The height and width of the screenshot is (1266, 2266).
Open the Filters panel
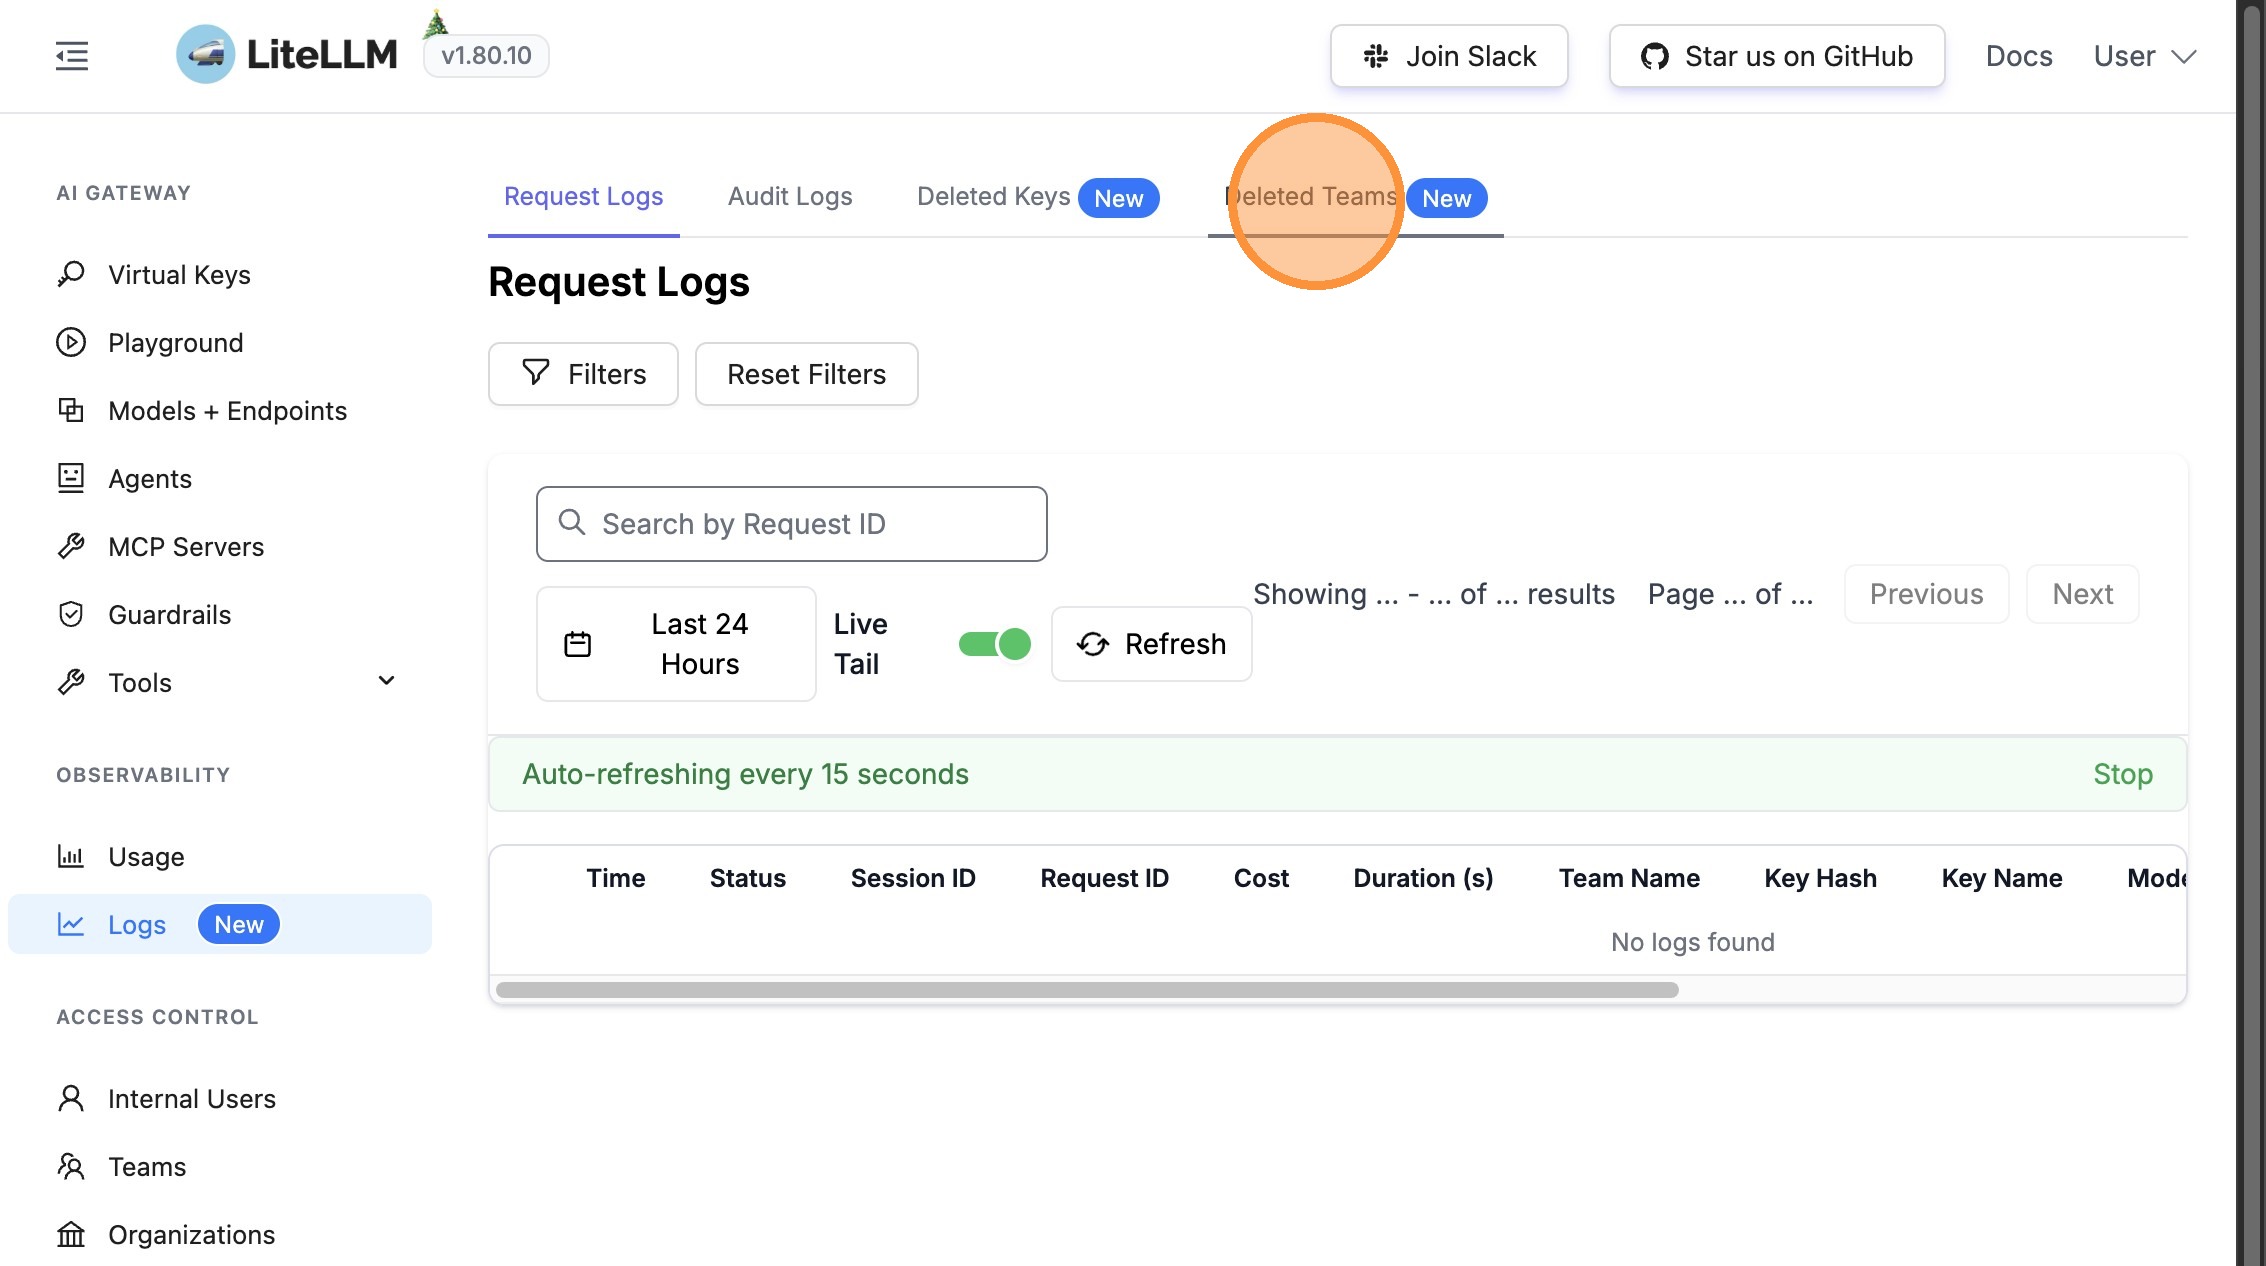(583, 374)
